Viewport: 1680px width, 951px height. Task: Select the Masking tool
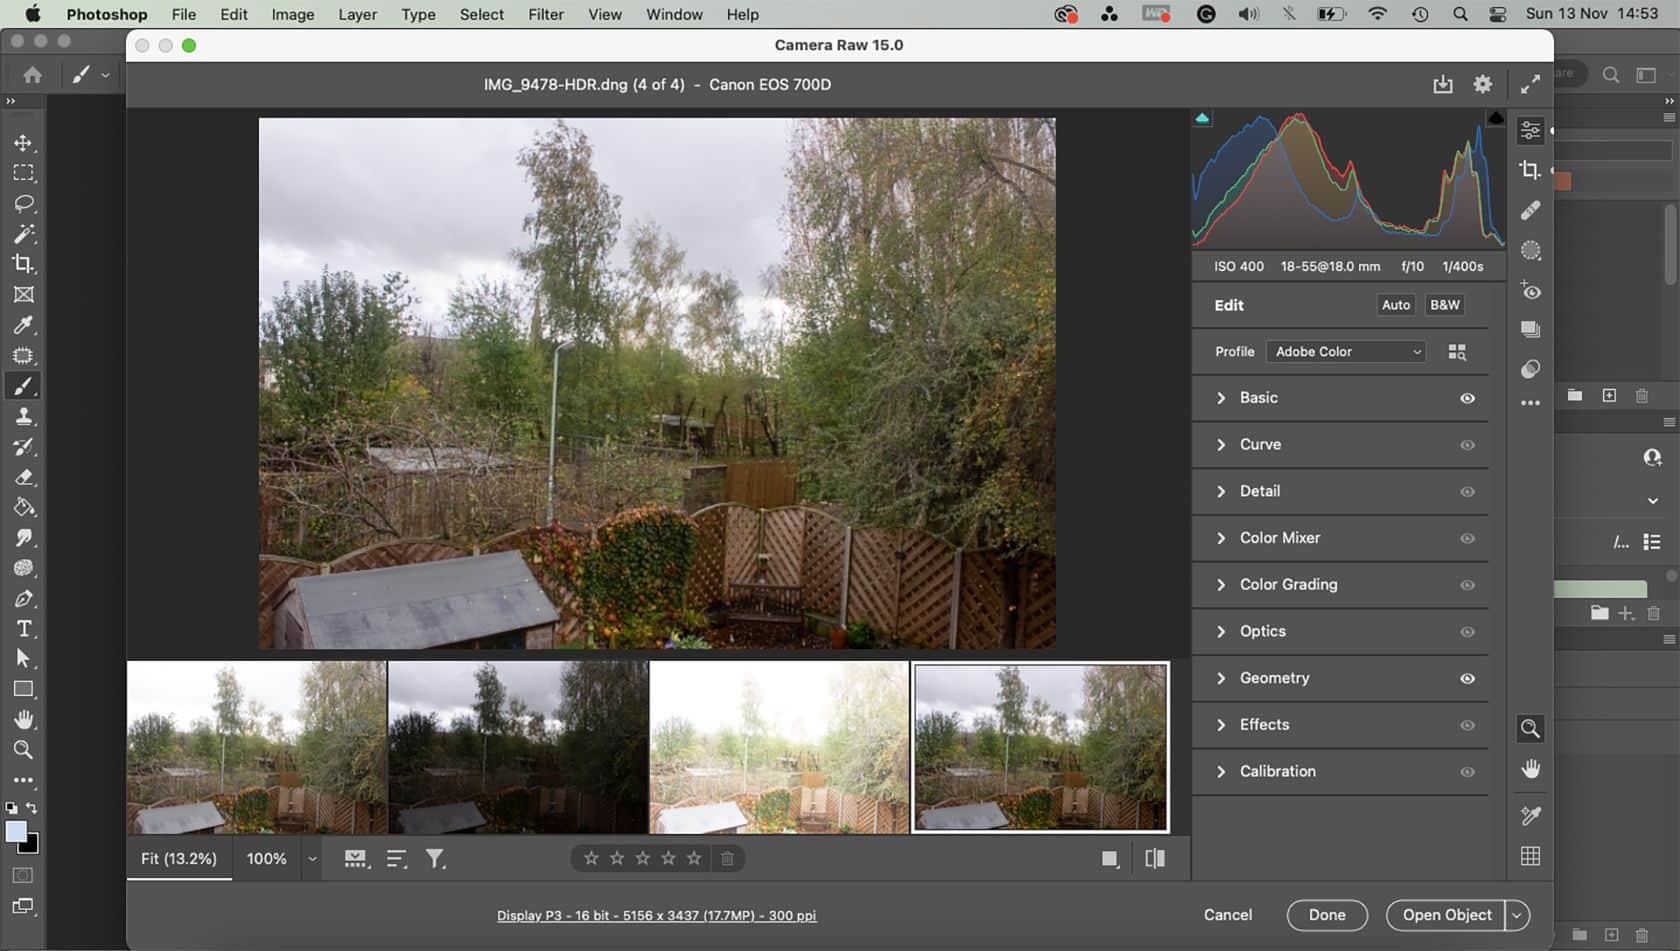[1529, 249]
